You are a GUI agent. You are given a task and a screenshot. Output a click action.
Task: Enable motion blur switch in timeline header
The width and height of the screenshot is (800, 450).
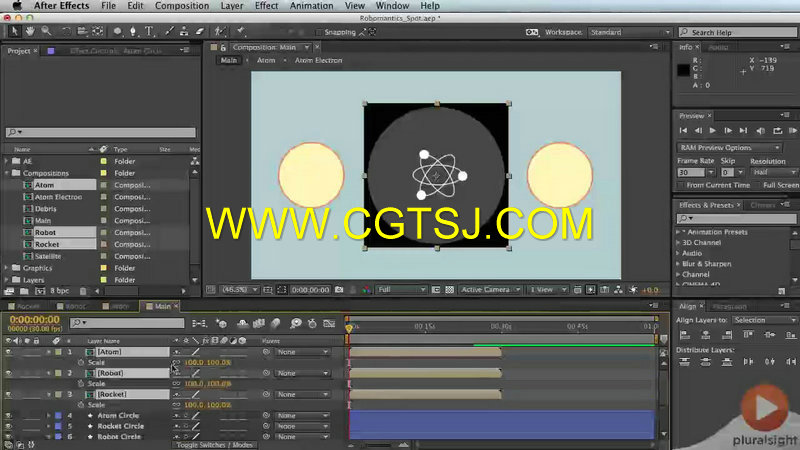click(x=276, y=323)
